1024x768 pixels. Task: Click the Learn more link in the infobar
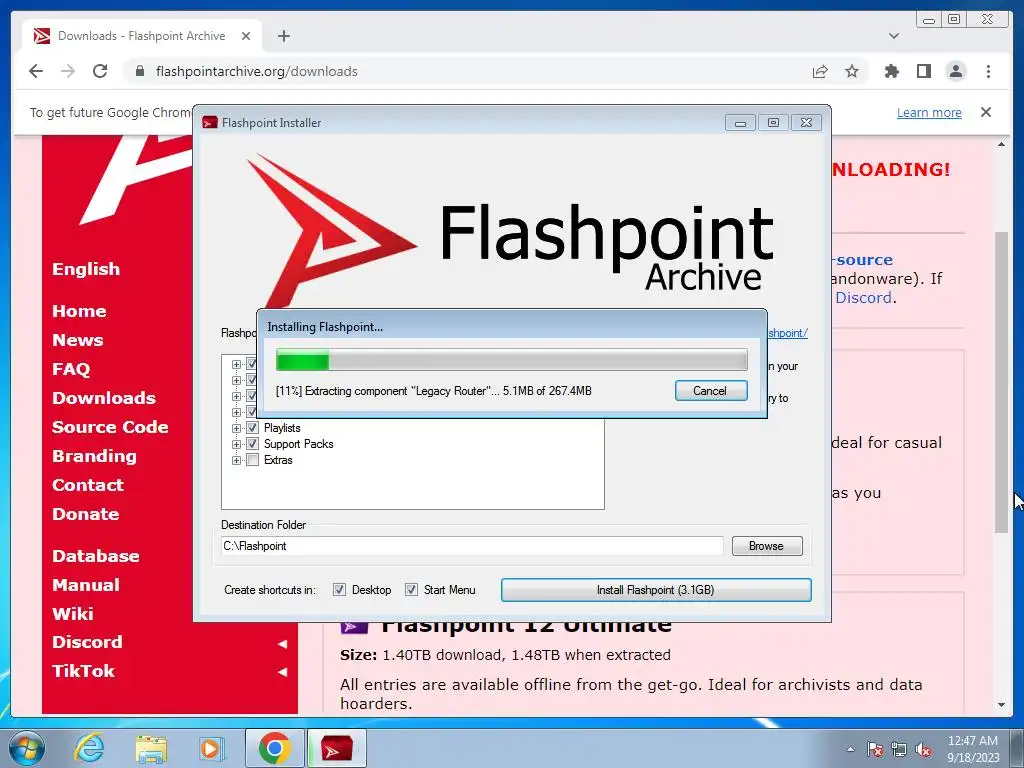(x=929, y=112)
